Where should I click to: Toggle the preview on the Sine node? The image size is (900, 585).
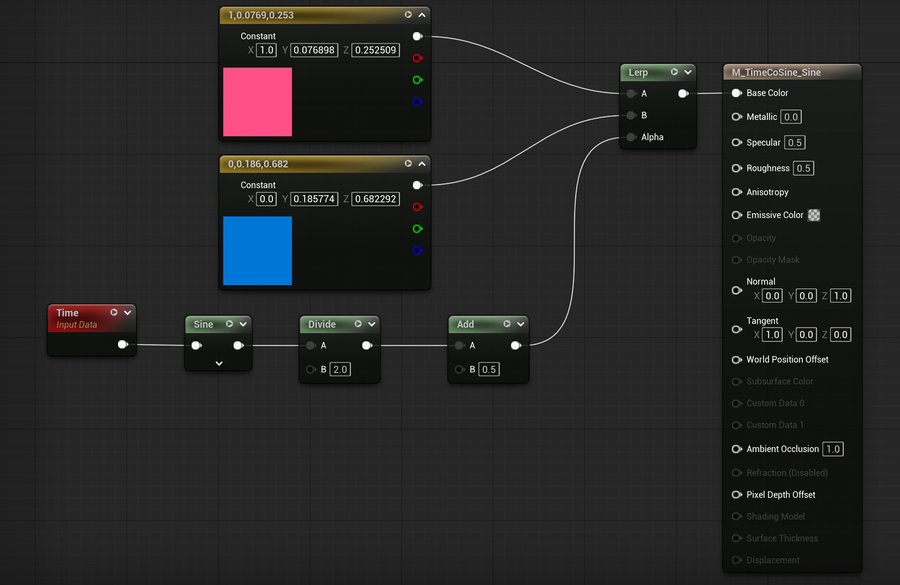coord(230,324)
